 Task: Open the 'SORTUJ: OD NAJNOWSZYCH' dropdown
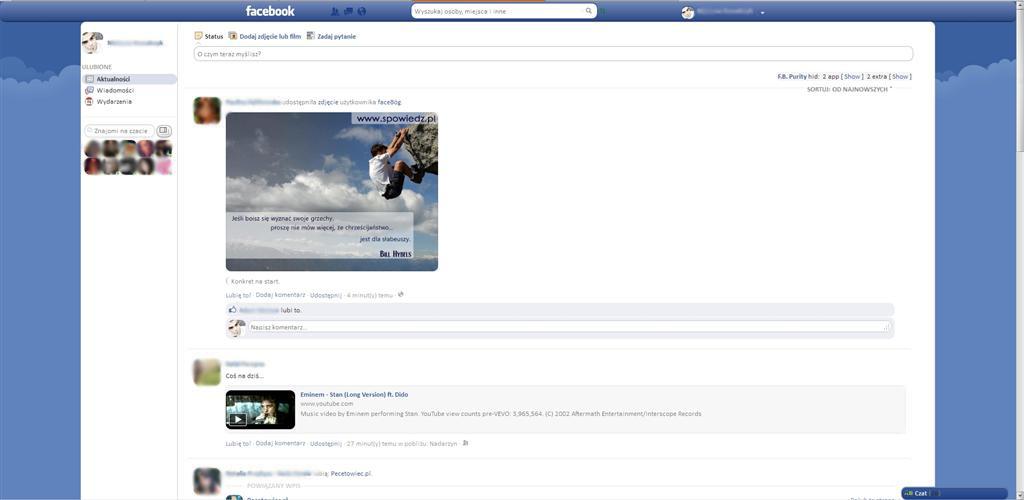849,89
